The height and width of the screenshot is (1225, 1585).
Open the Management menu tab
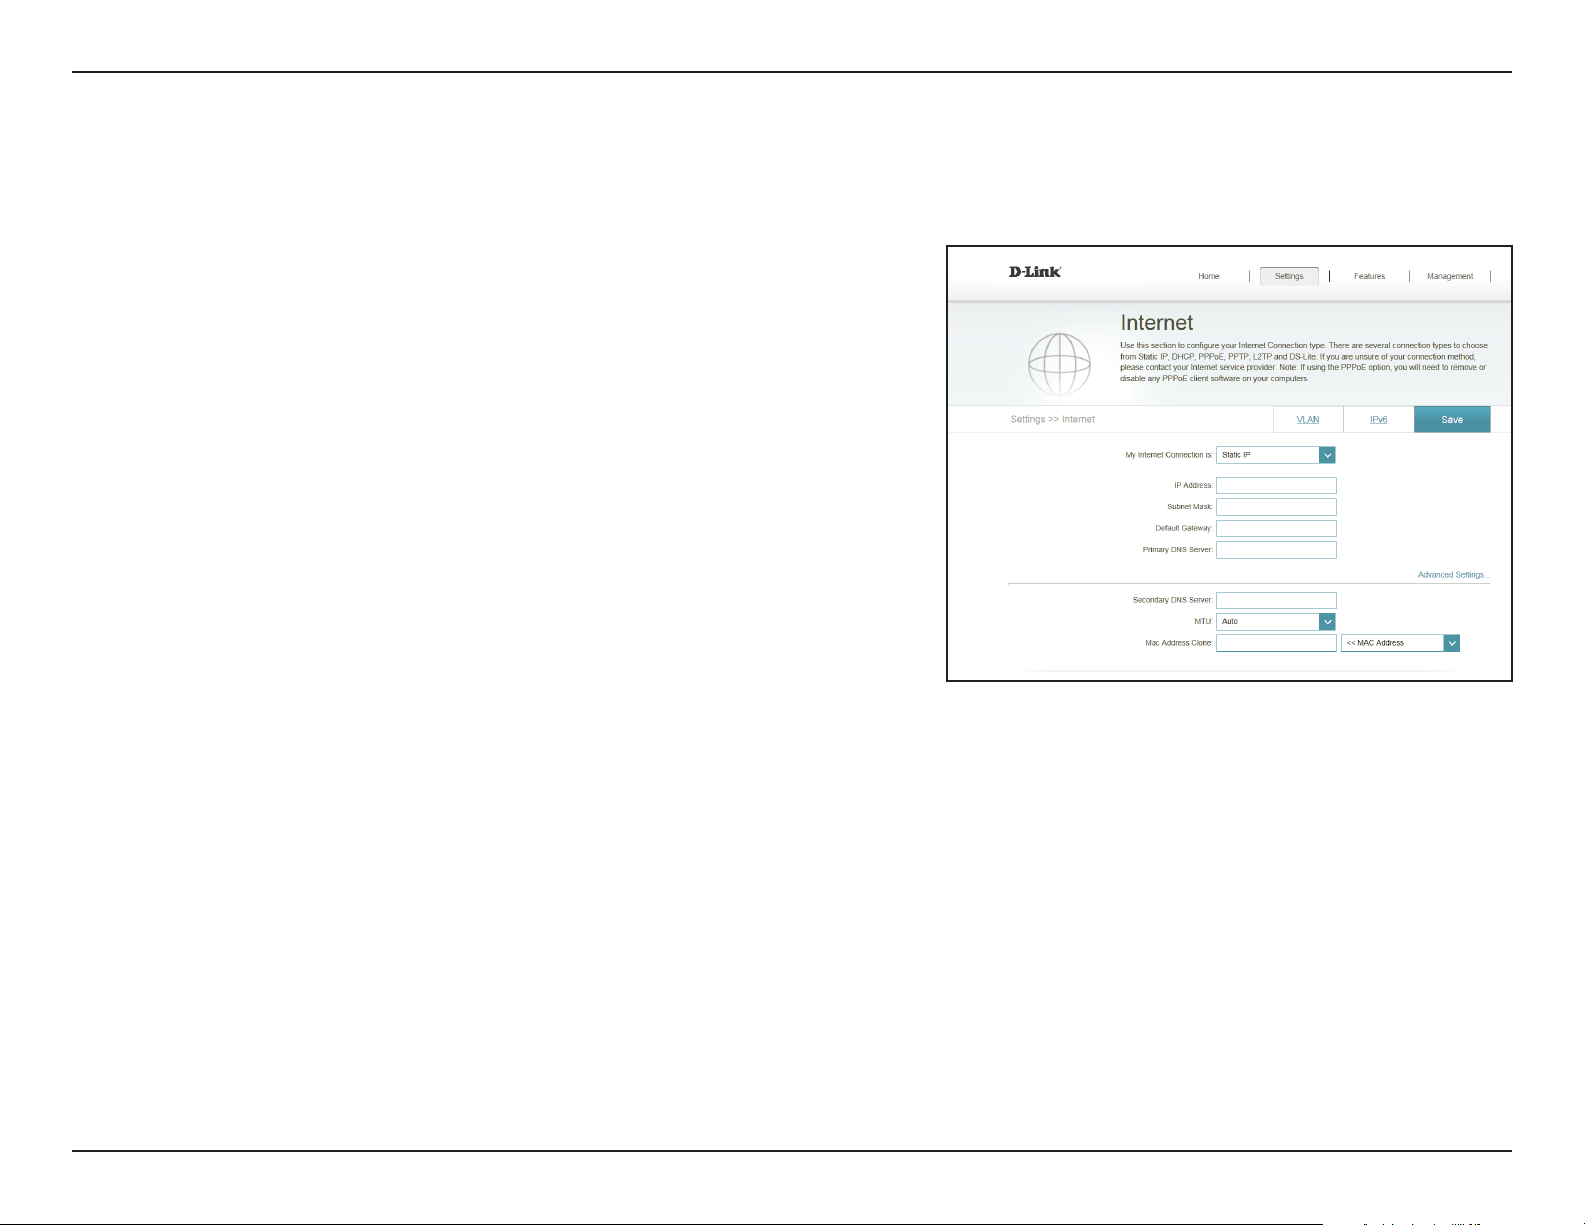tap(1450, 276)
